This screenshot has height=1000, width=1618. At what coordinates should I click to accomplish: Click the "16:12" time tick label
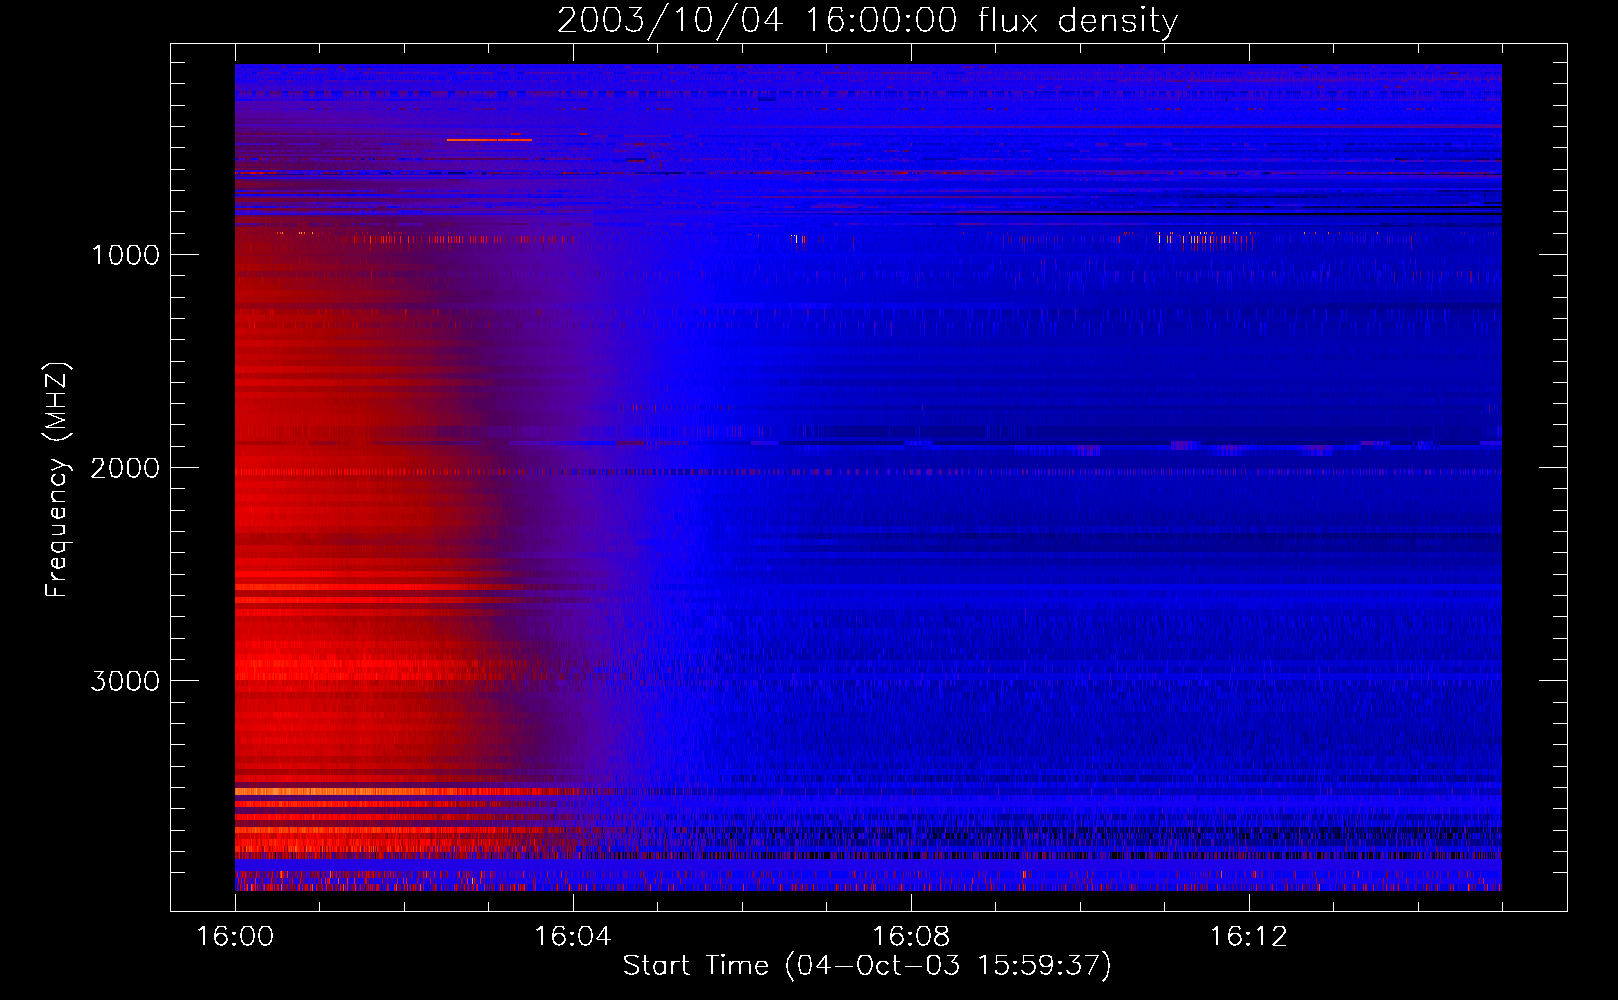pyautogui.click(x=1249, y=936)
